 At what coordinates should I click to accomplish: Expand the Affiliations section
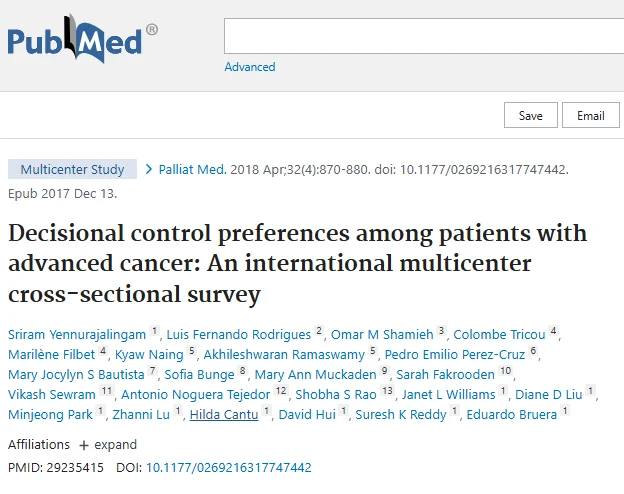point(108,445)
